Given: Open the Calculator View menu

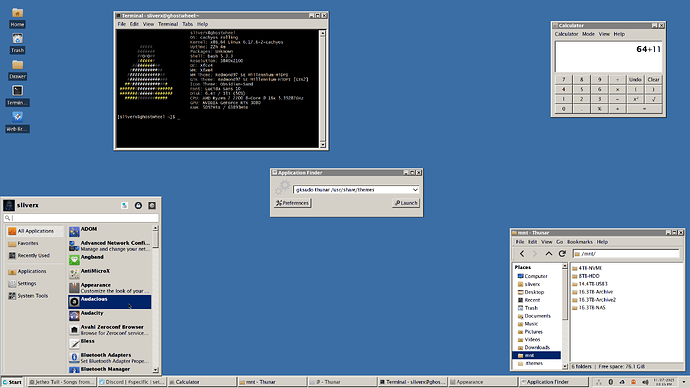Looking at the screenshot, I should pyautogui.click(x=604, y=34).
